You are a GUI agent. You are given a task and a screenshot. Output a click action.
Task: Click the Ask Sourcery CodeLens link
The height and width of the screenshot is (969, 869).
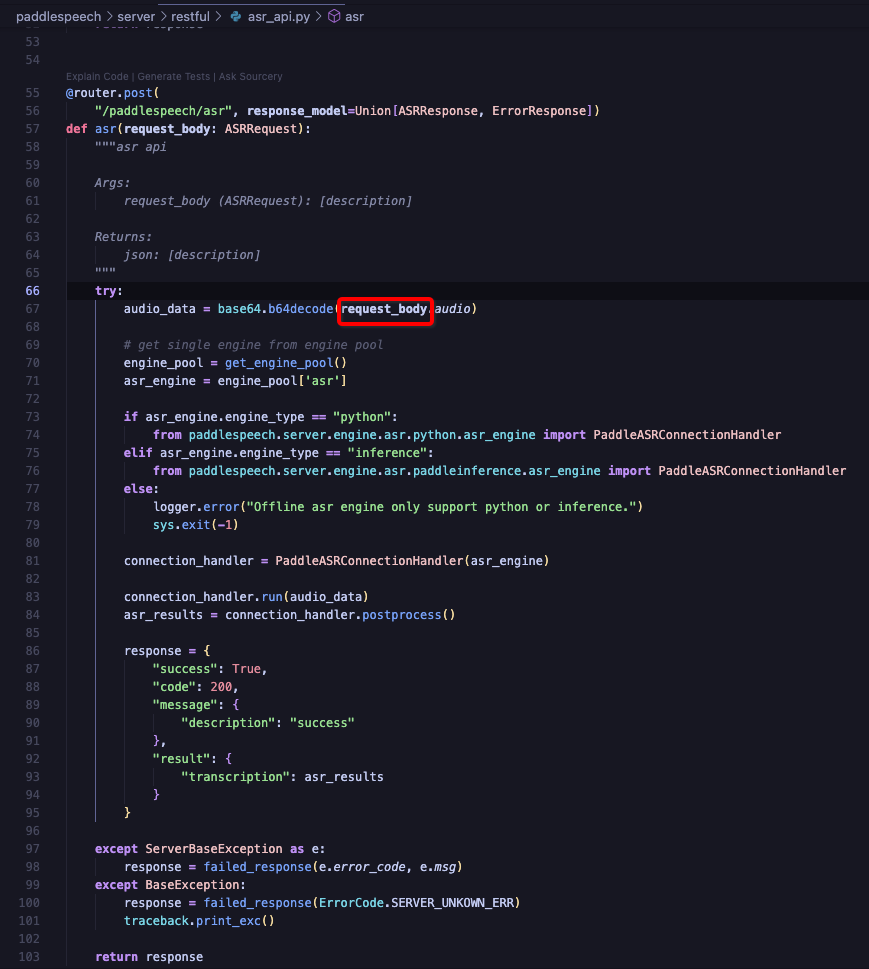pyautogui.click(x=250, y=76)
